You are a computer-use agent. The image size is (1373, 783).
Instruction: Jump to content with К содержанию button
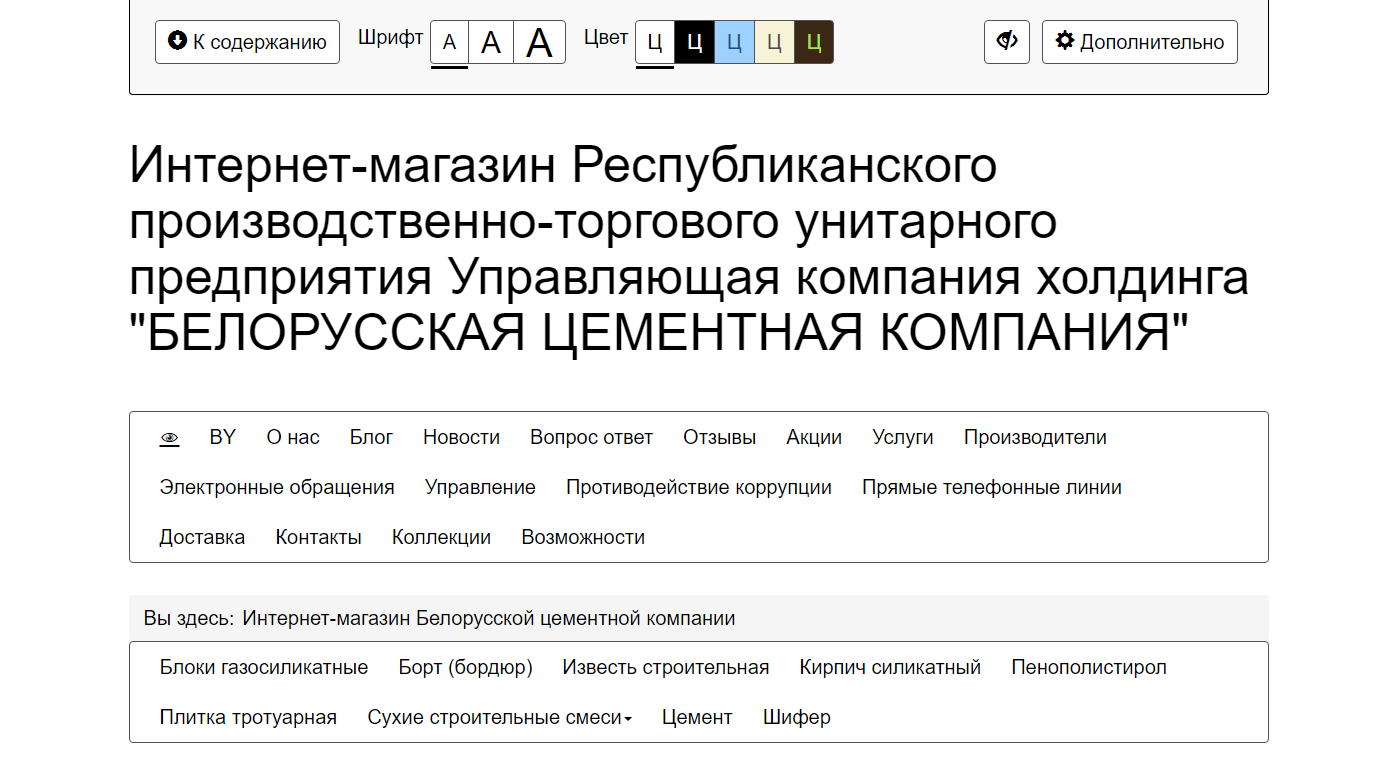click(247, 42)
